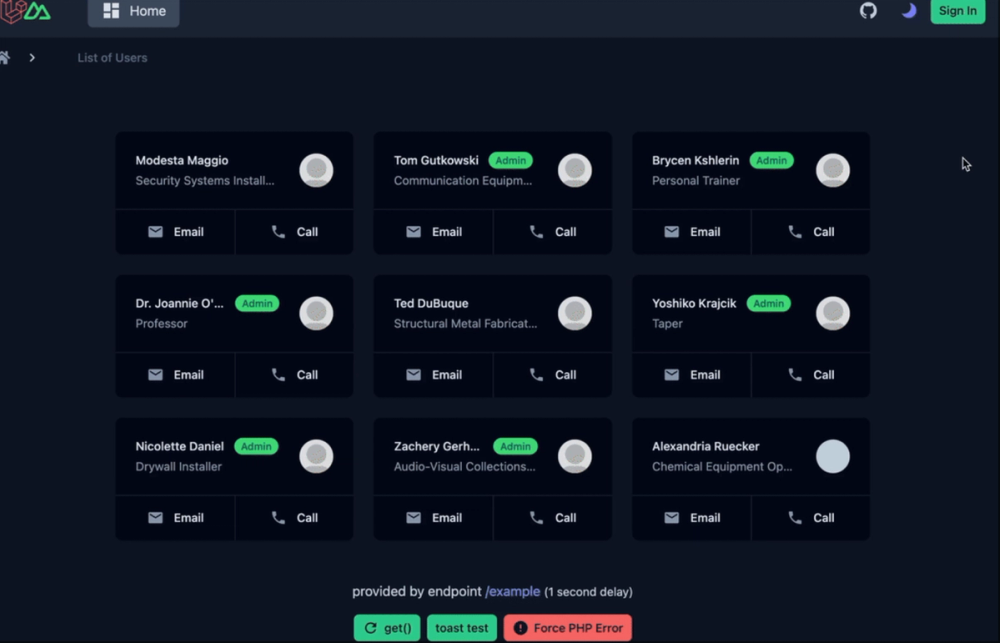This screenshot has height=643, width=1000.
Task: Email Ted DuBuque
Action: pyautogui.click(x=434, y=374)
